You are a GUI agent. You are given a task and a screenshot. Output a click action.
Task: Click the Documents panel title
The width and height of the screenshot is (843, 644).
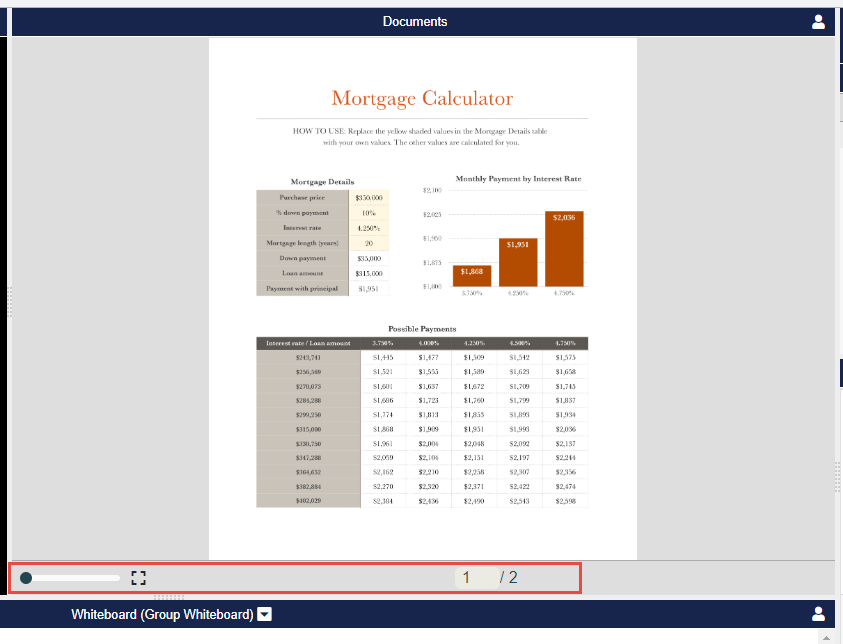(x=415, y=22)
